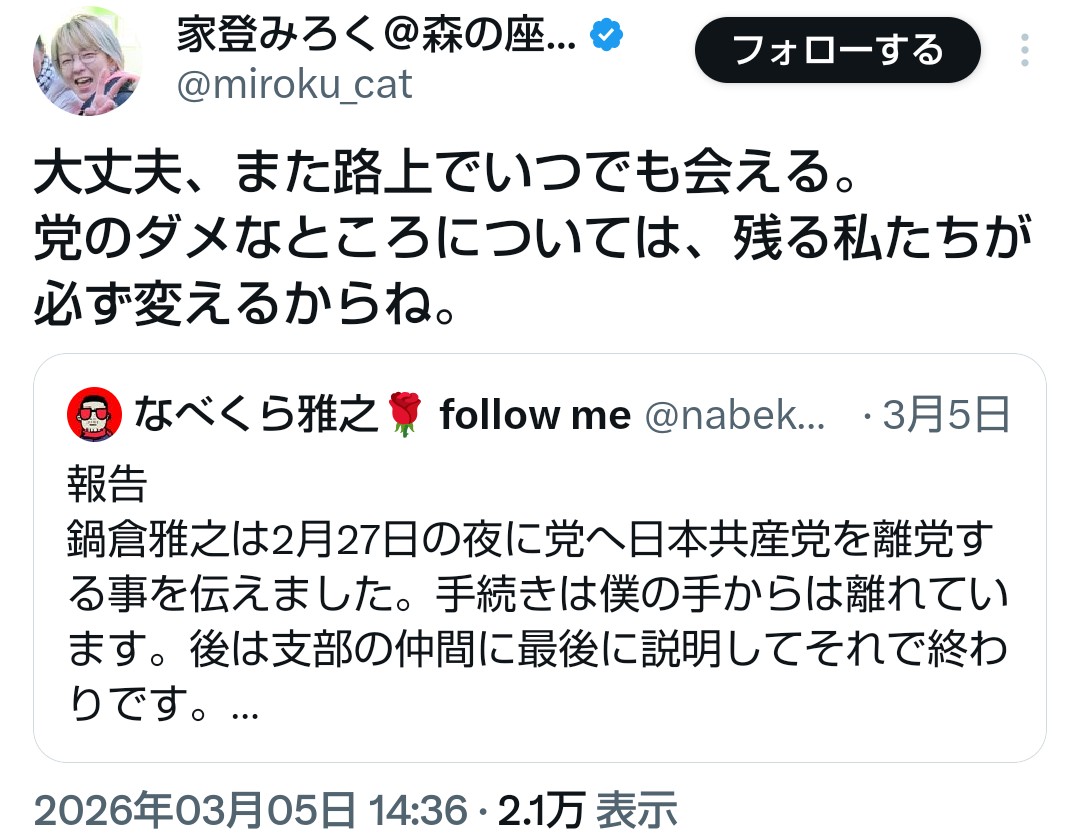Open 家登みろく's profile picture

(x=87, y=62)
